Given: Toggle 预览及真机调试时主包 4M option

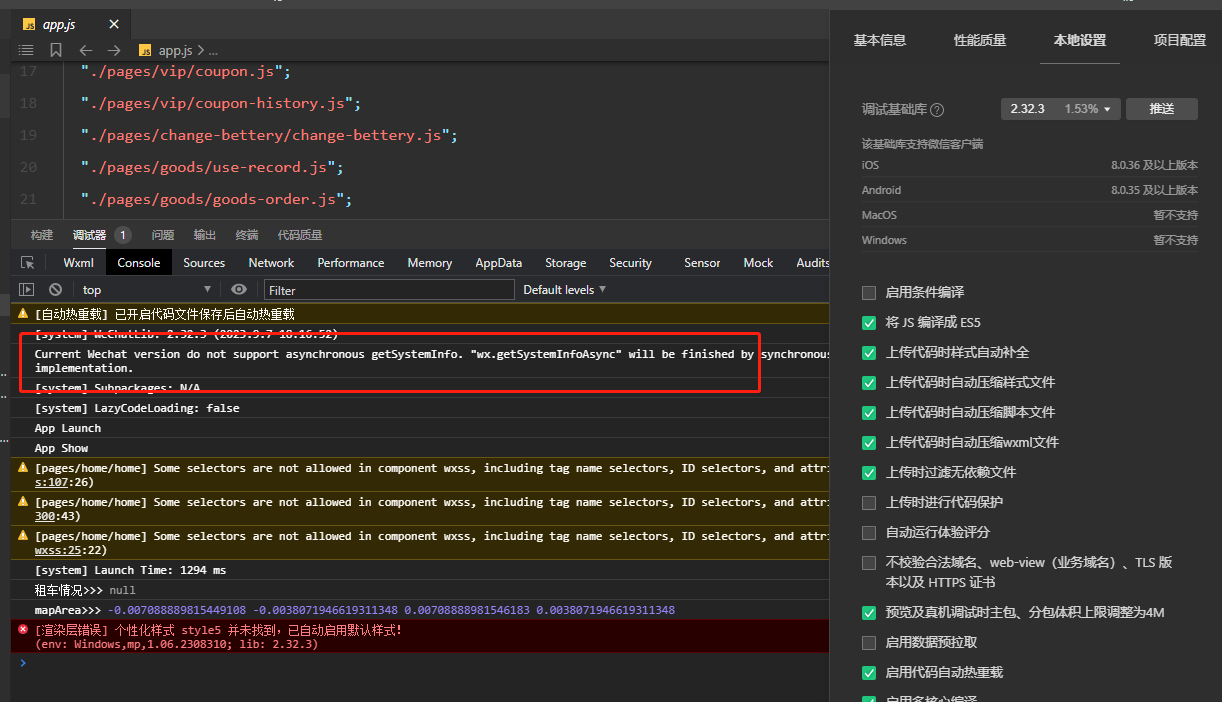Looking at the screenshot, I should pyautogui.click(x=869, y=613).
